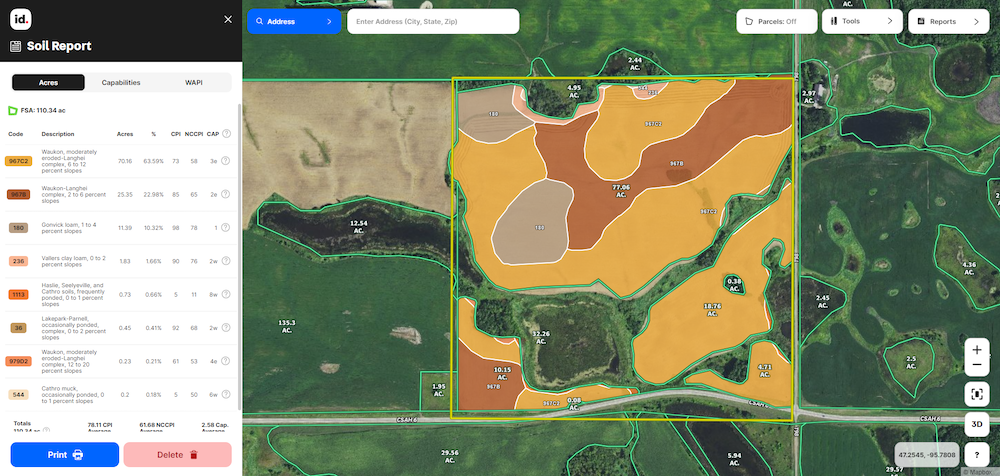Click help icon on the 967C2 row

226,161
